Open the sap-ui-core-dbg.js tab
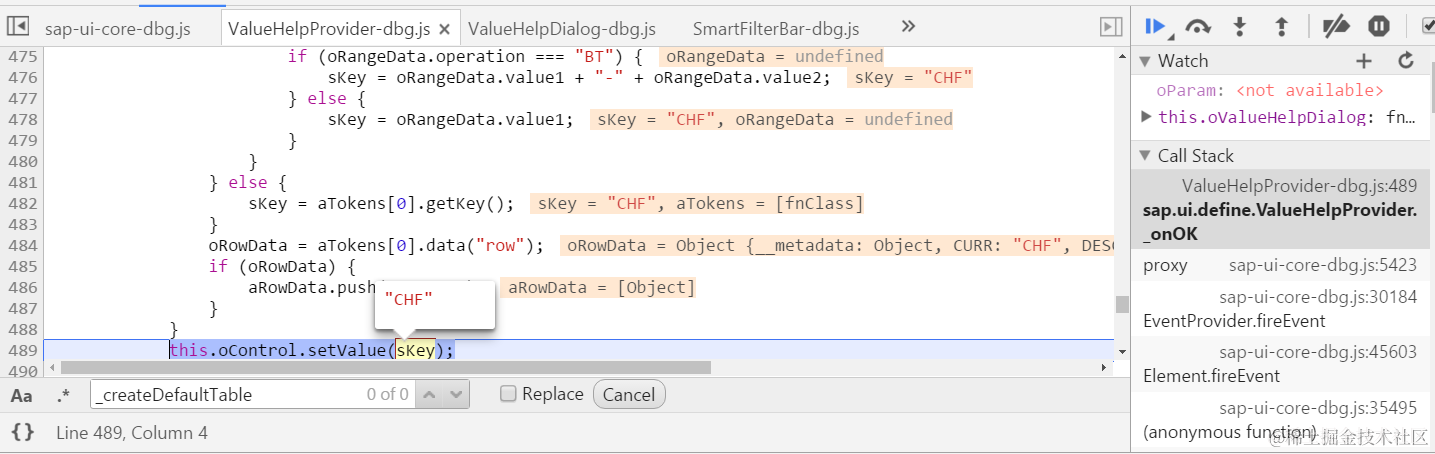 (117, 29)
